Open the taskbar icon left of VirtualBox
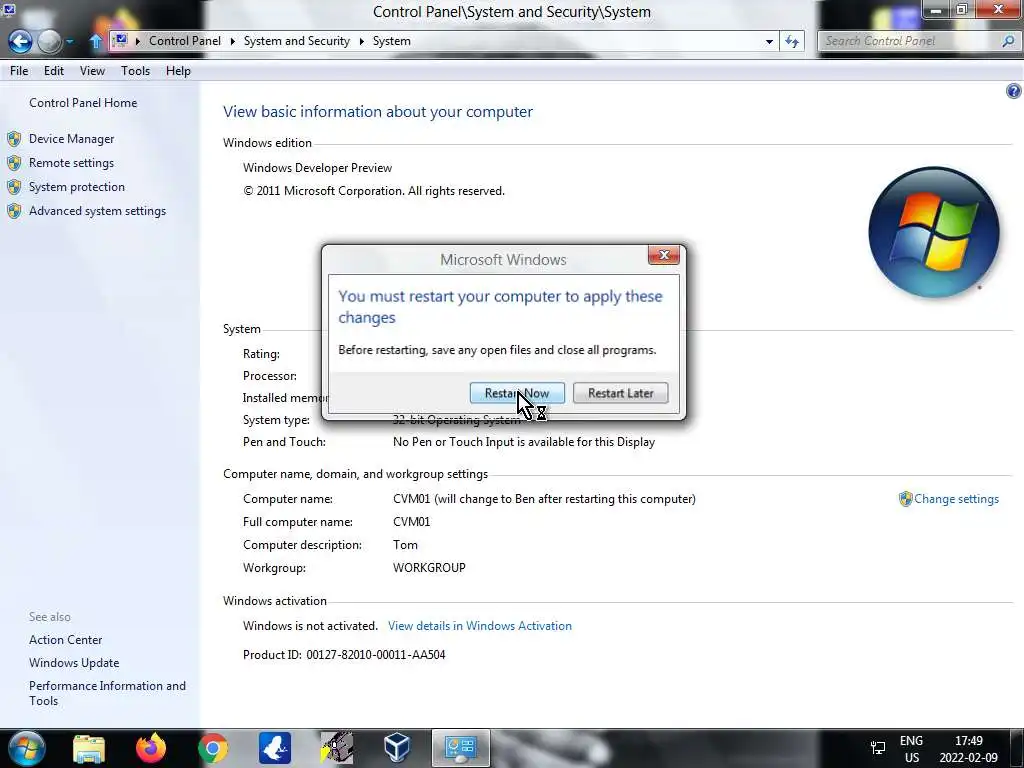The width and height of the screenshot is (1024, 768). [337, 748]
